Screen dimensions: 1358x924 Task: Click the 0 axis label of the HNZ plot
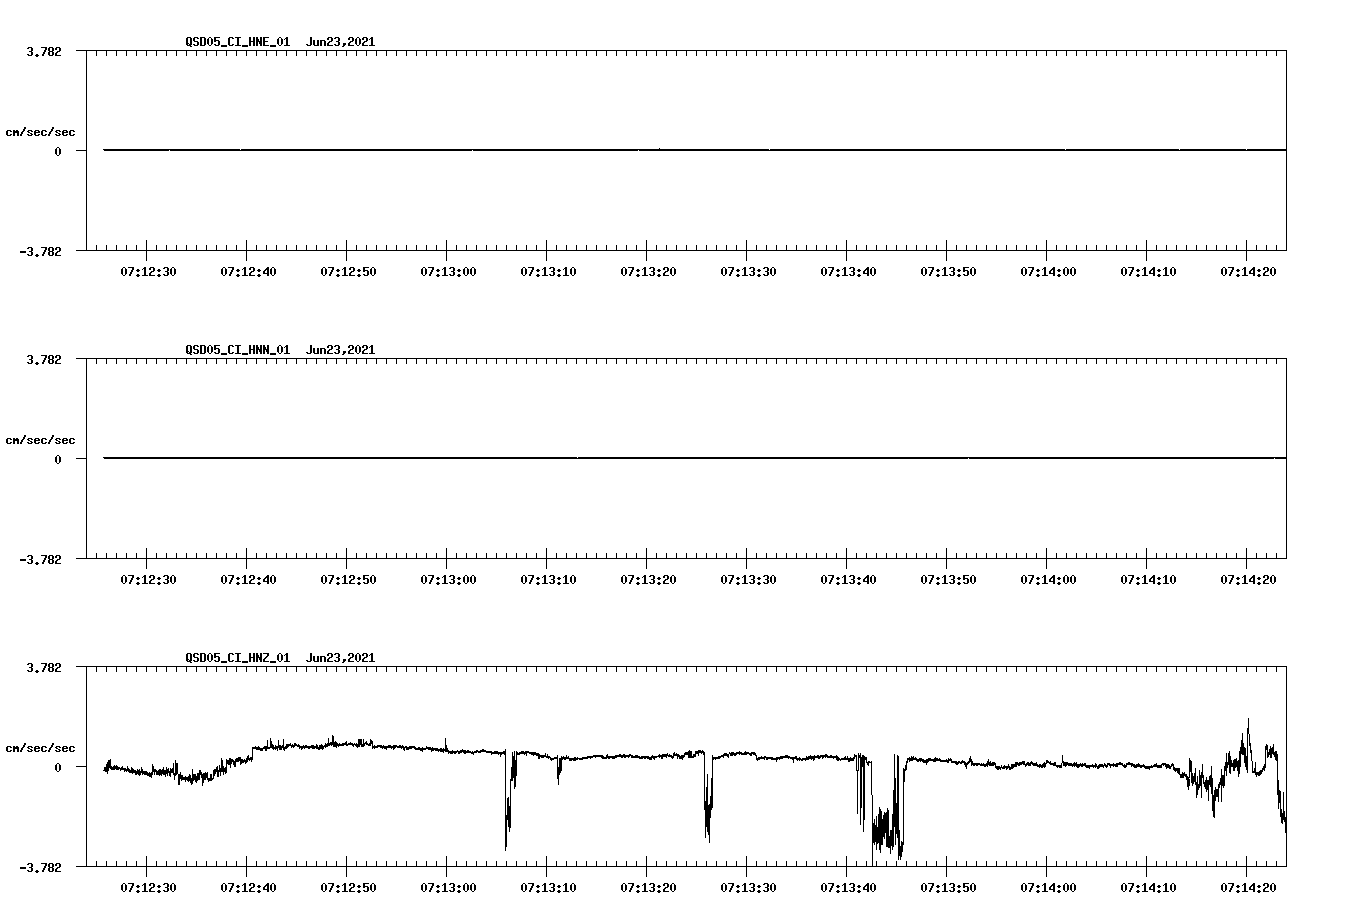click(x=58, y=768)
